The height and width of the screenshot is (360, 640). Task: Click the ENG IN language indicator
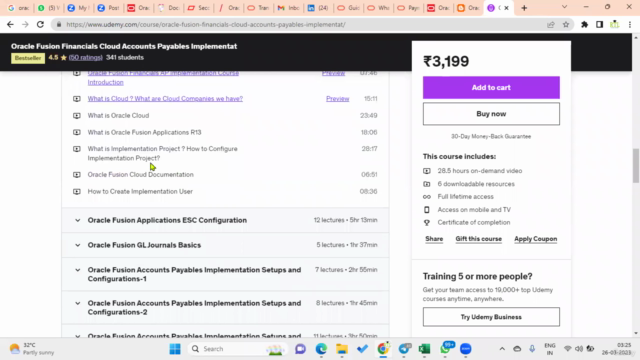pos(550,349)
